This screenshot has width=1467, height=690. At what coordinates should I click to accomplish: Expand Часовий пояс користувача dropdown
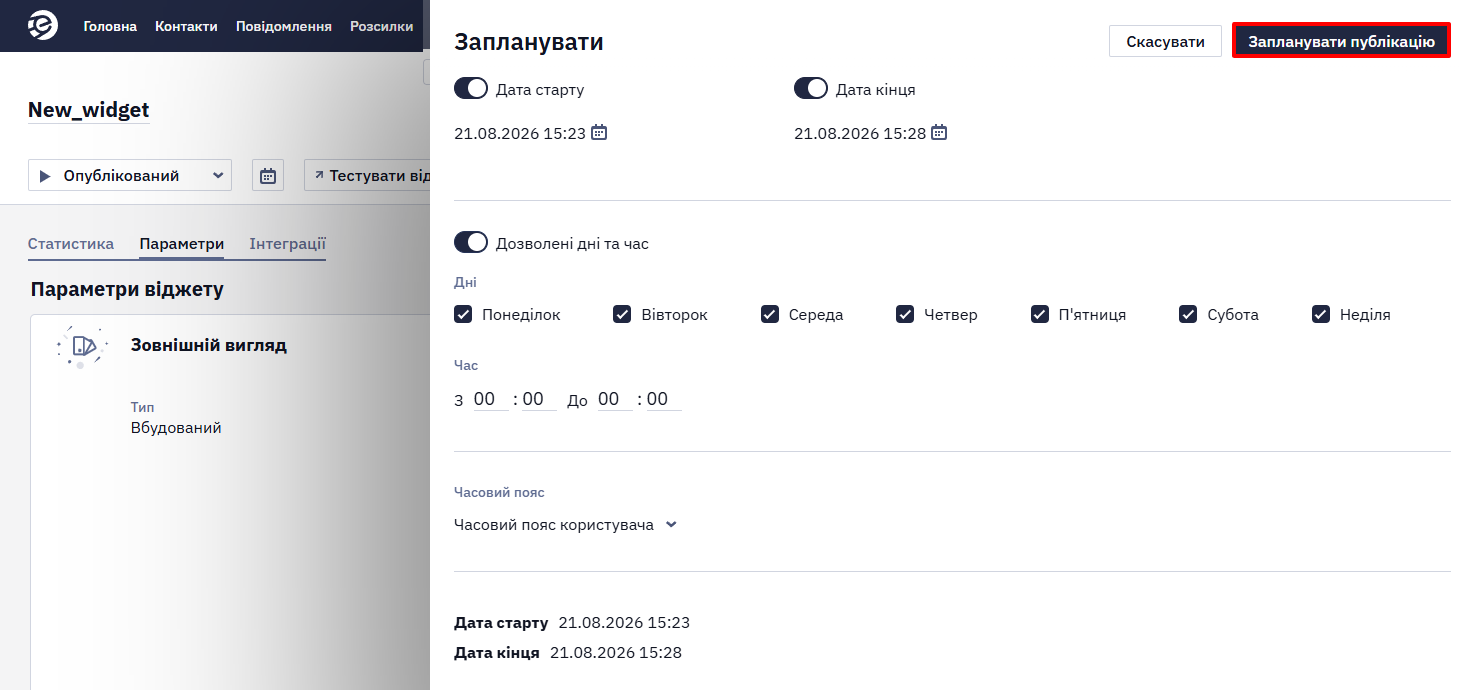coord(566,525)
